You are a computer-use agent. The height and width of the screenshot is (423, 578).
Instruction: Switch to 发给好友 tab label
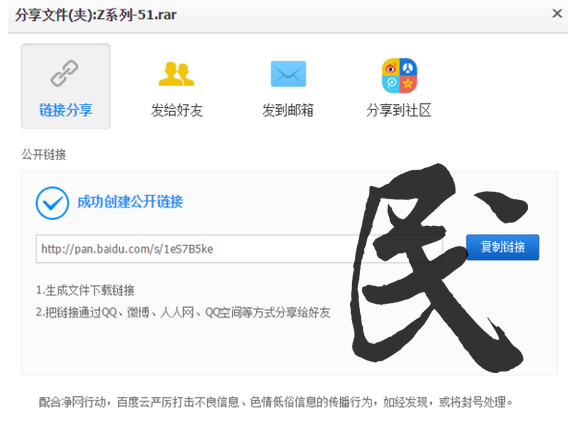[177, 110]
